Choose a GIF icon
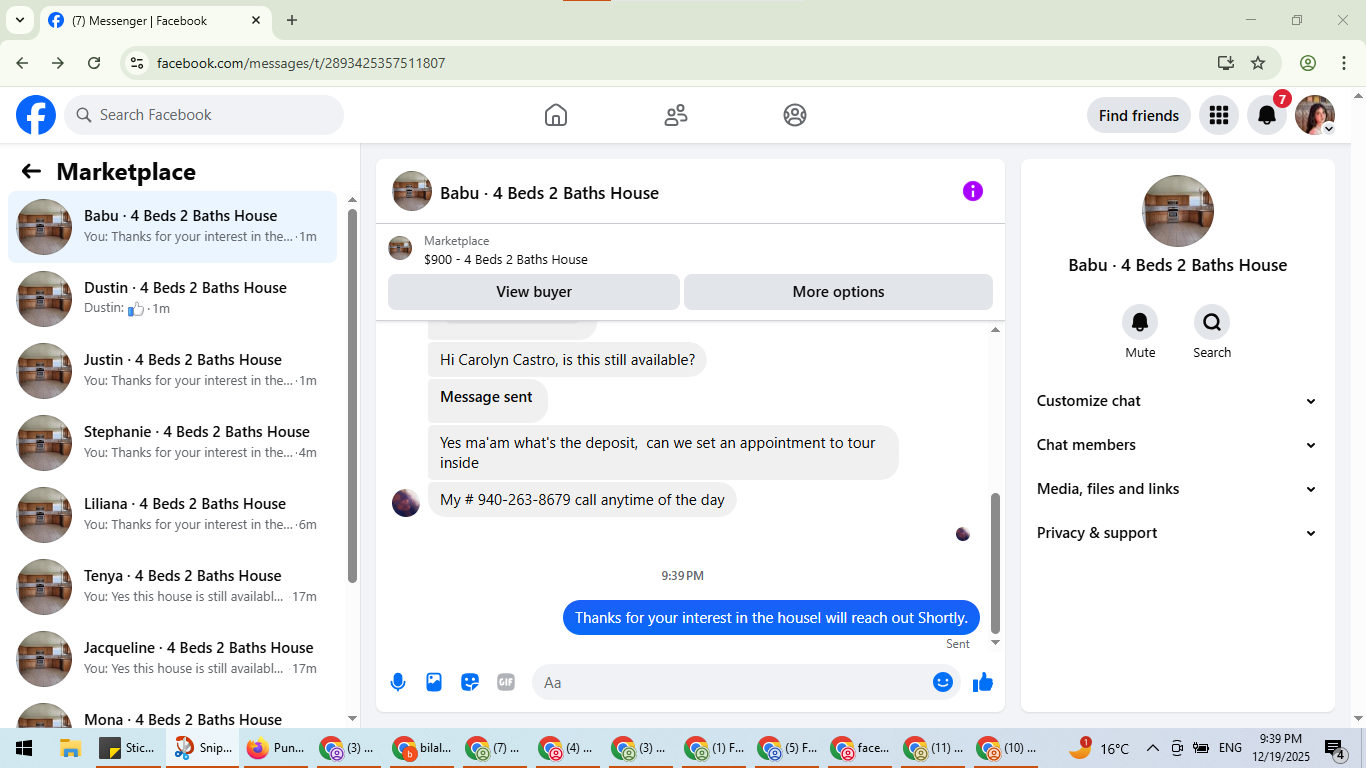This screenshot has width=1366, height=768. pyautogui.click(x=506, y=682)
